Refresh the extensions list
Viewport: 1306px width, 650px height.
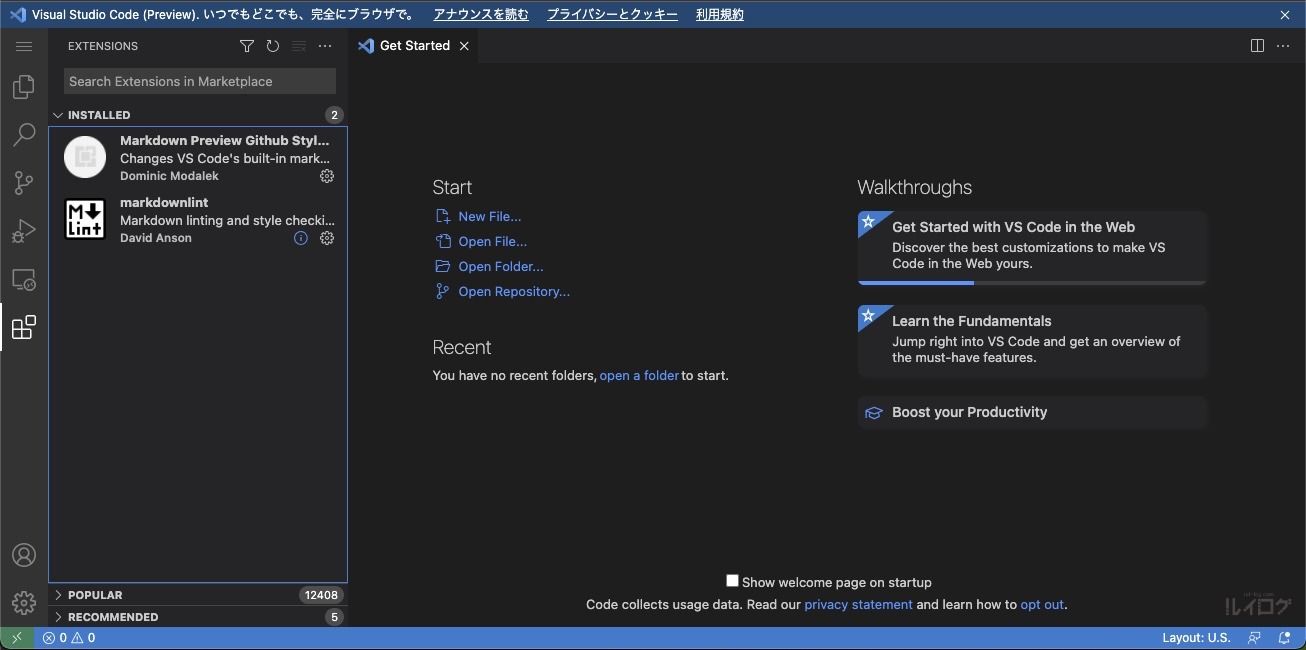point(272,46)
